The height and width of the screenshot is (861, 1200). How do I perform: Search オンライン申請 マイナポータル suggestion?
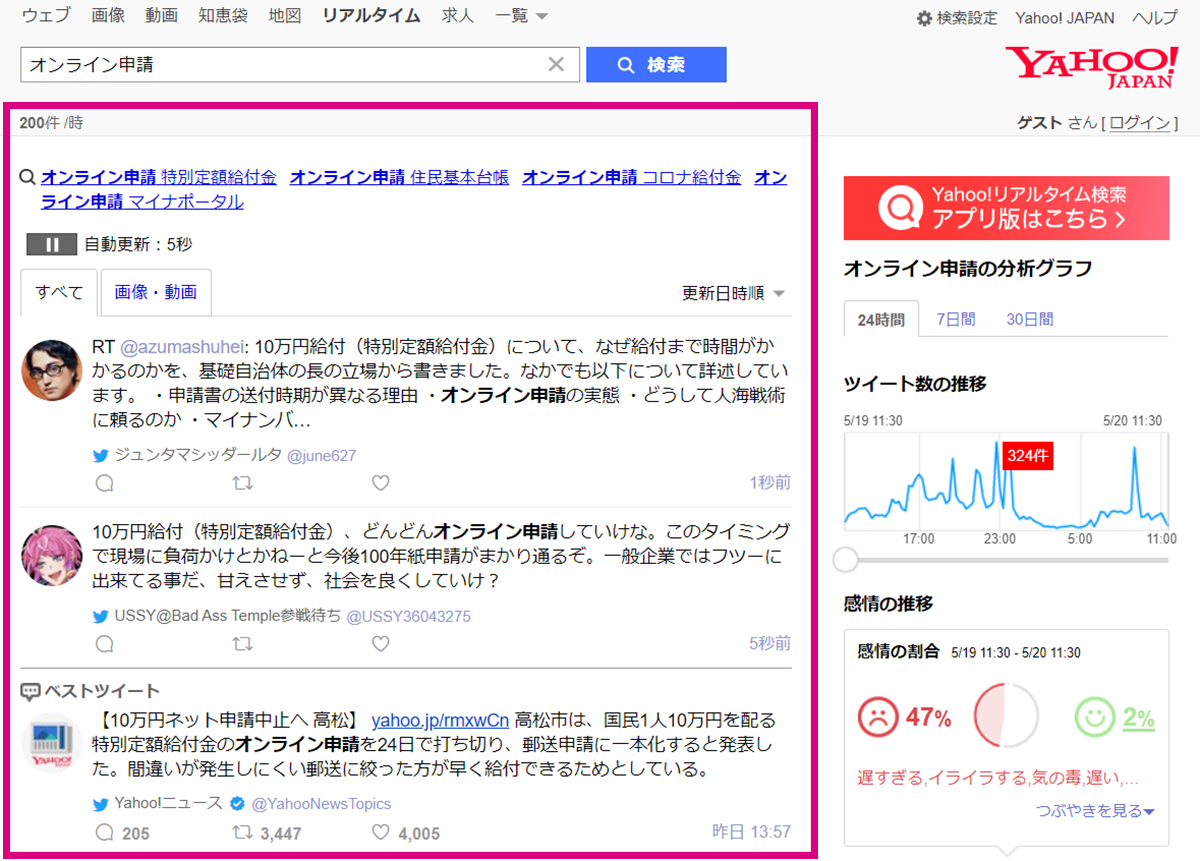(x=142, y=202)
